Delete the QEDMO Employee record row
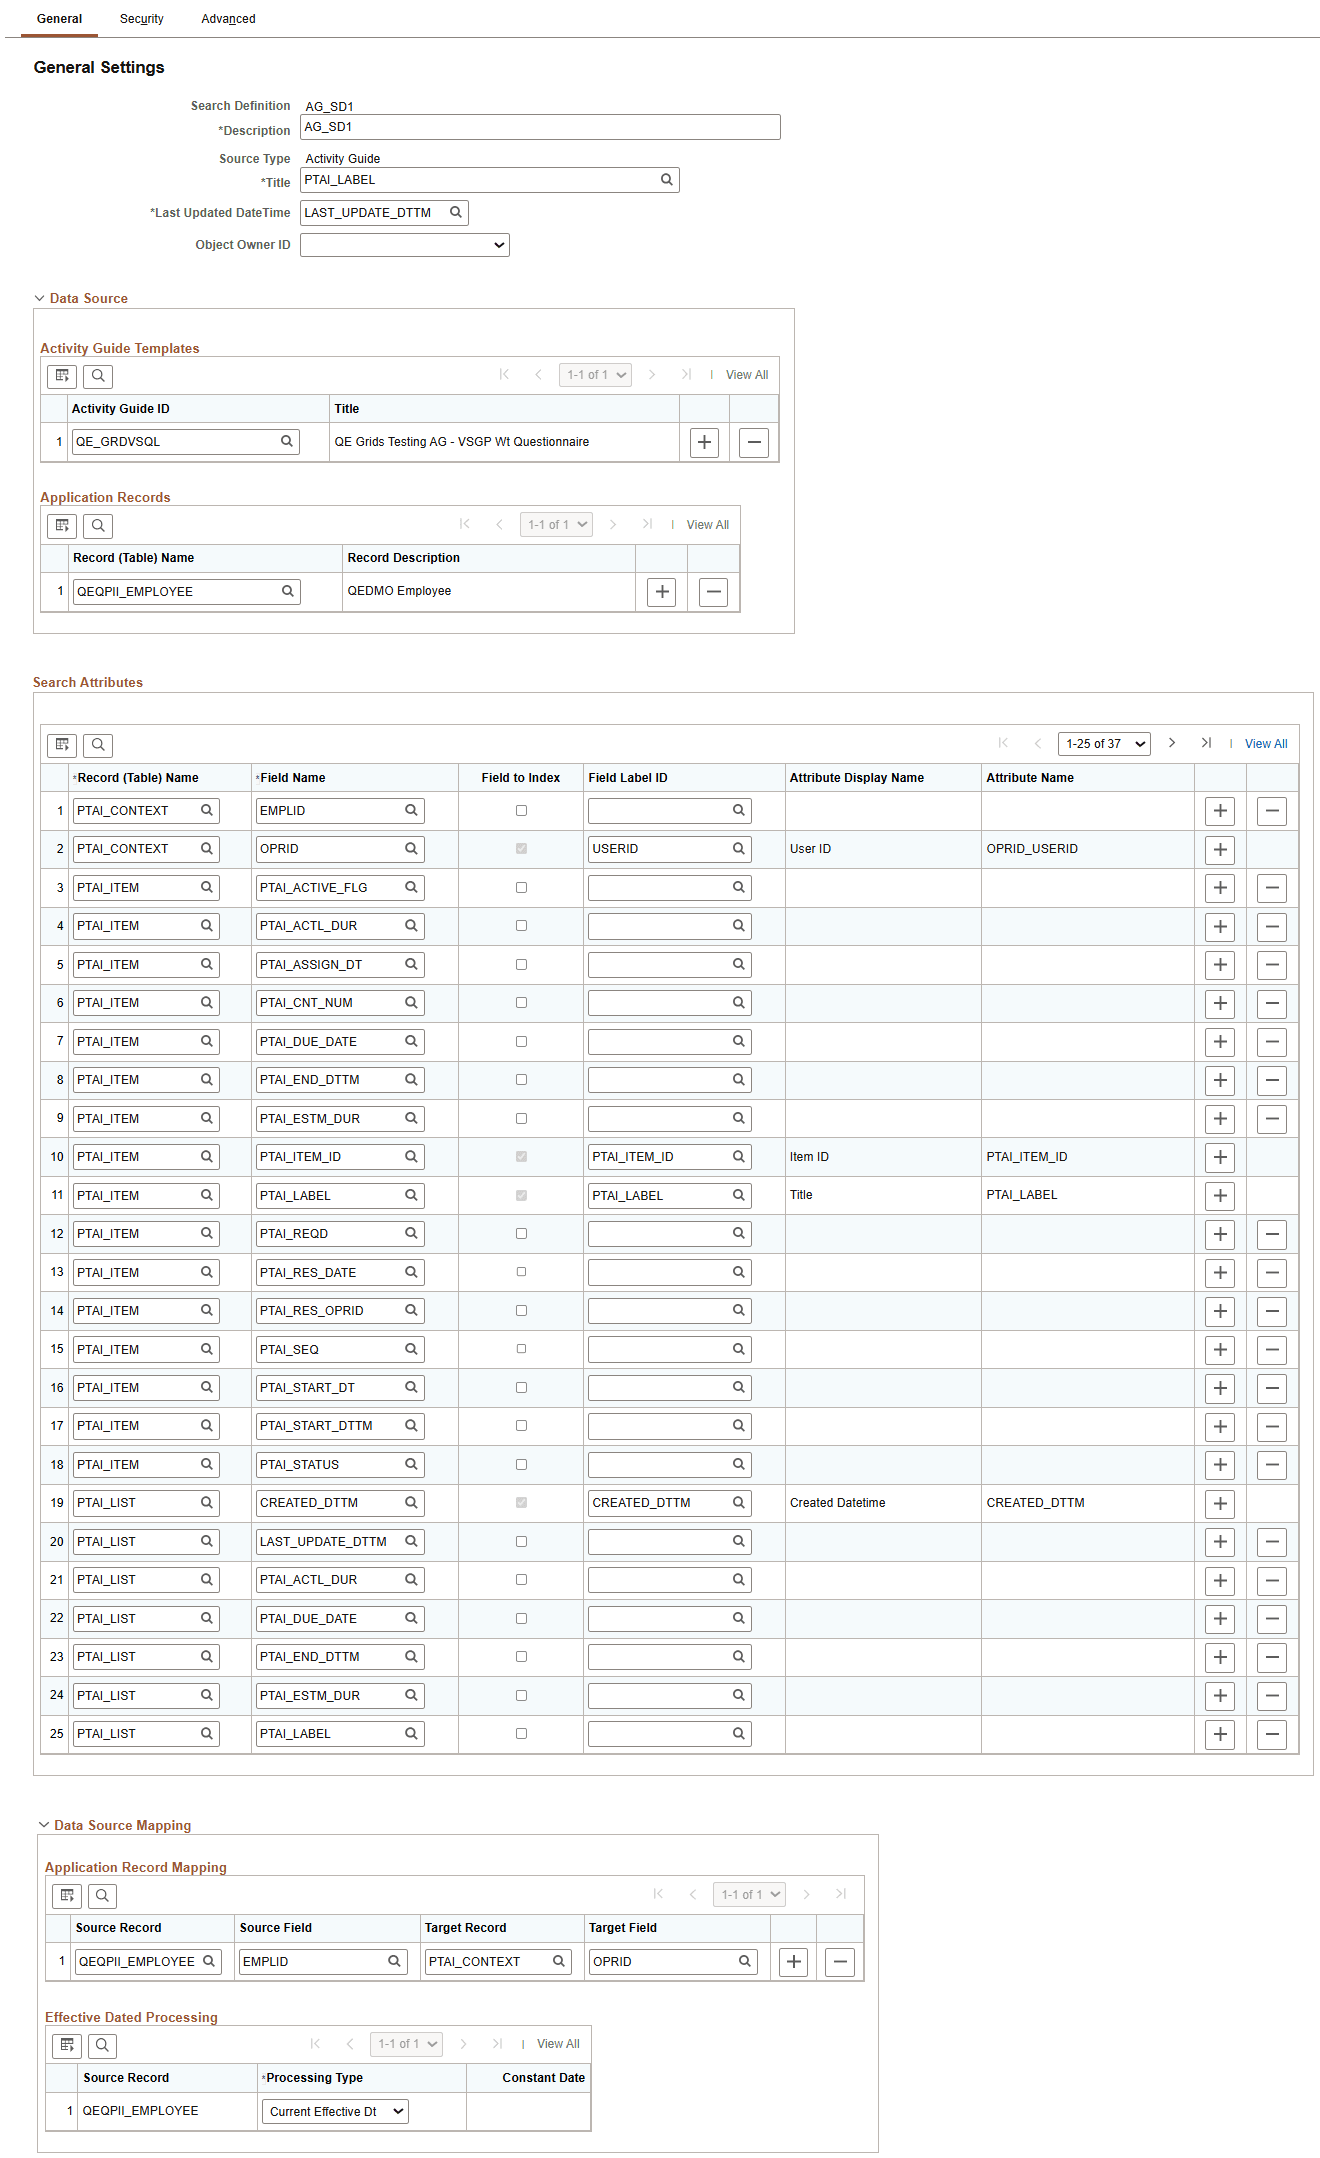This screenshot has width=1320, height=2158. (713, 592)
